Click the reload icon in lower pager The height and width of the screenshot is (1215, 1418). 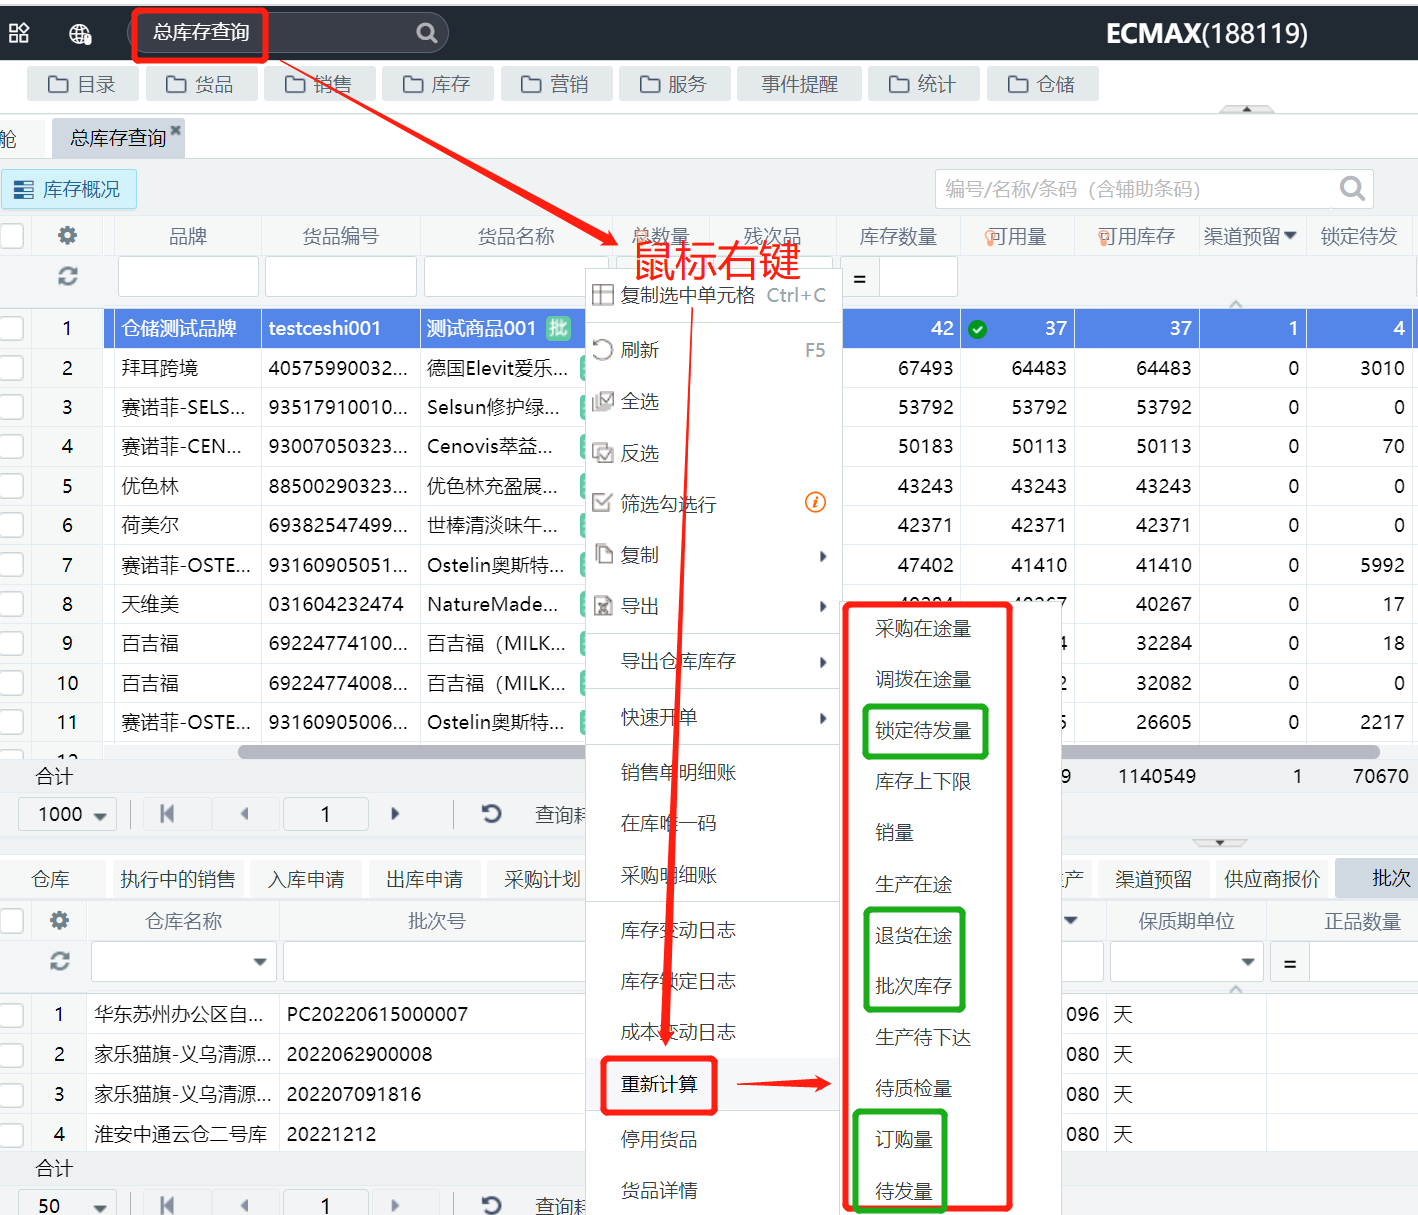pos(491,1205)
